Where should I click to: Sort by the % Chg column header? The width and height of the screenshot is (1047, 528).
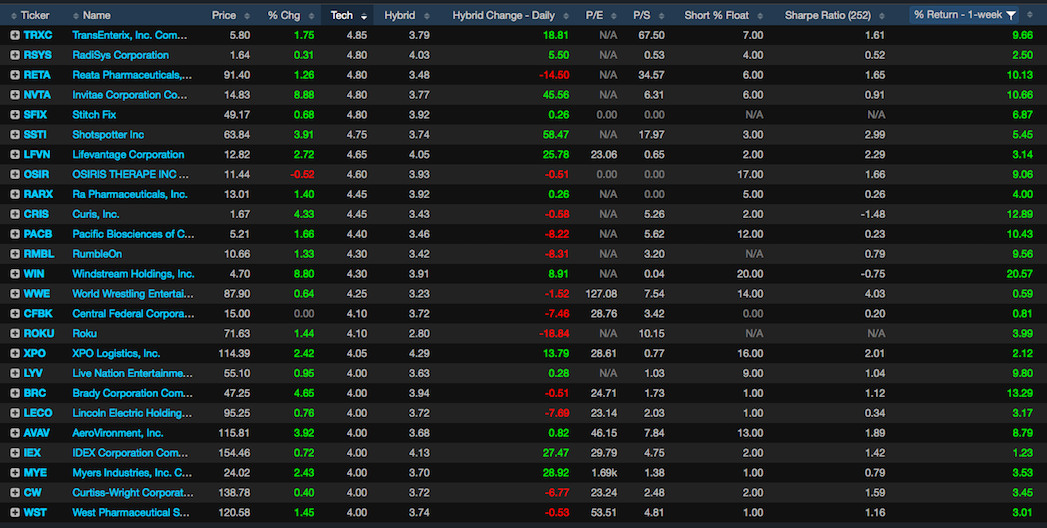click(284, 15)
